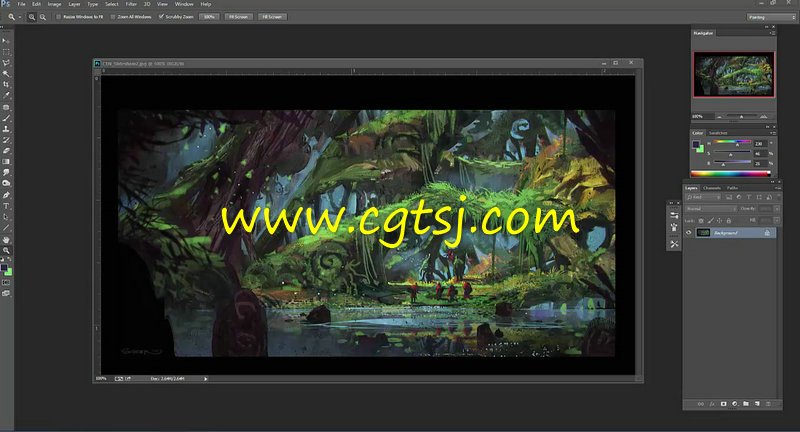Open the Window menu
The image size is (800, 432).
pos(184,4)
